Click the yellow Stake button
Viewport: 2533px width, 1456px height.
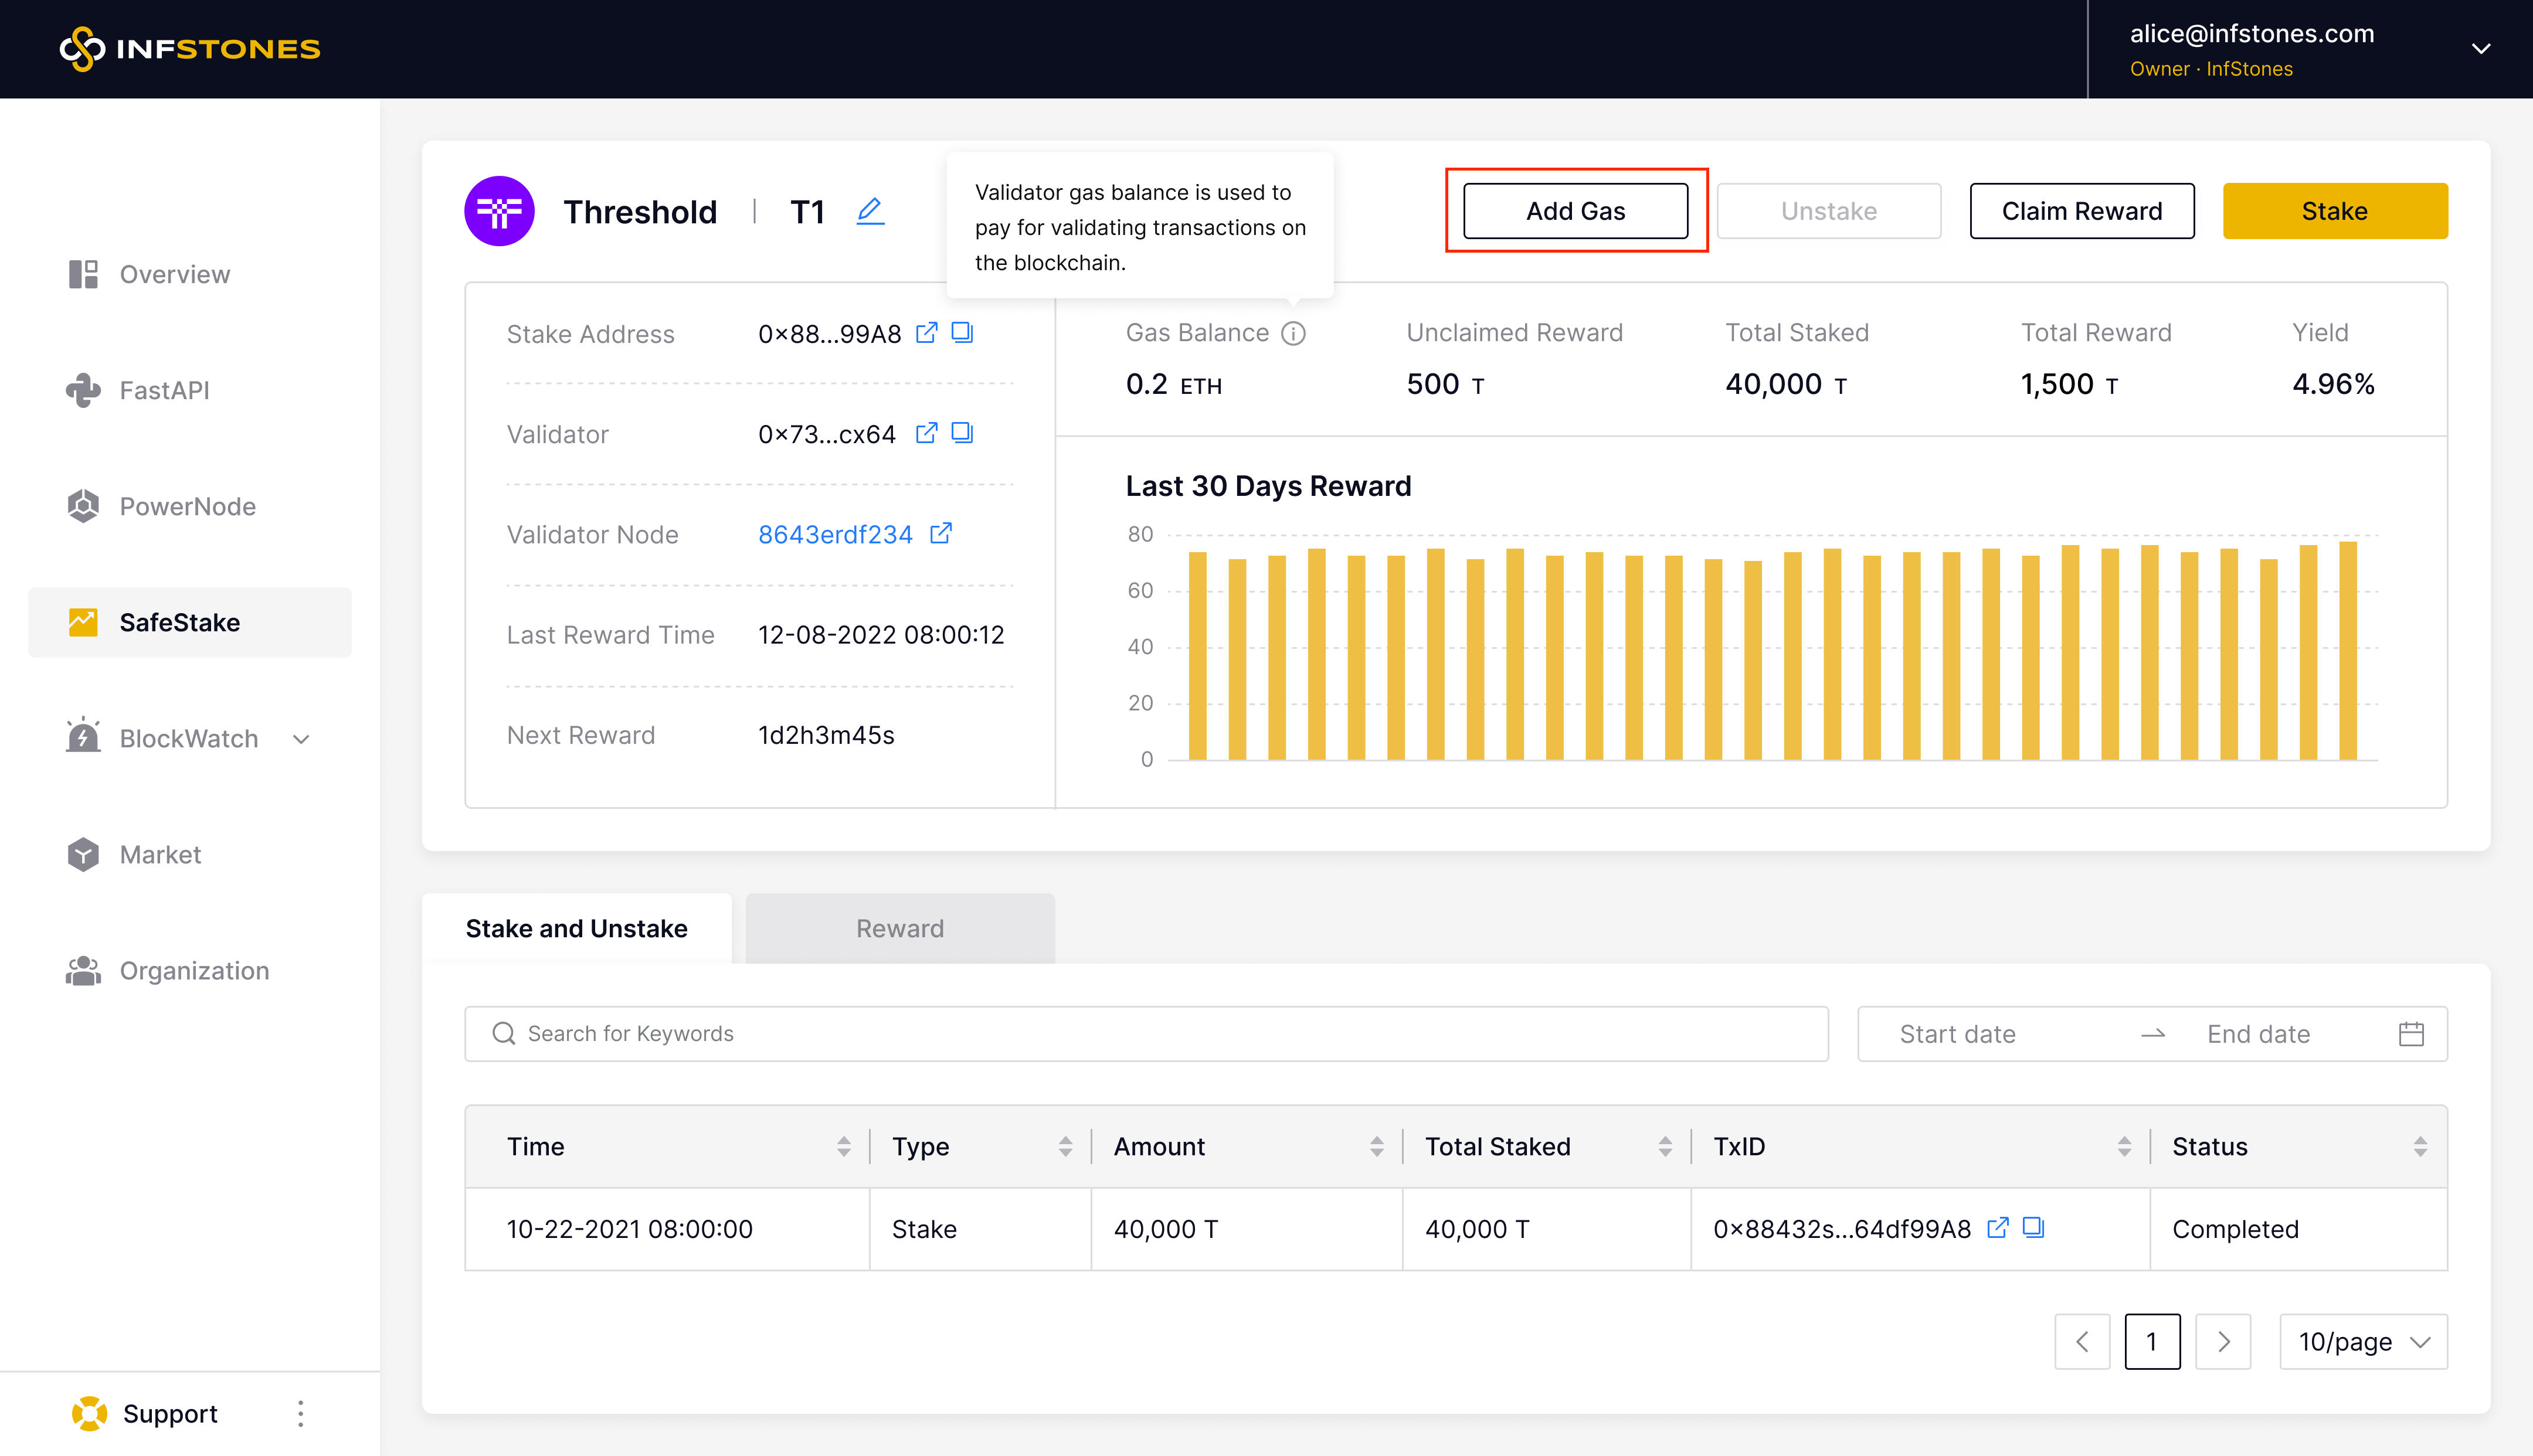point(2334,211)
